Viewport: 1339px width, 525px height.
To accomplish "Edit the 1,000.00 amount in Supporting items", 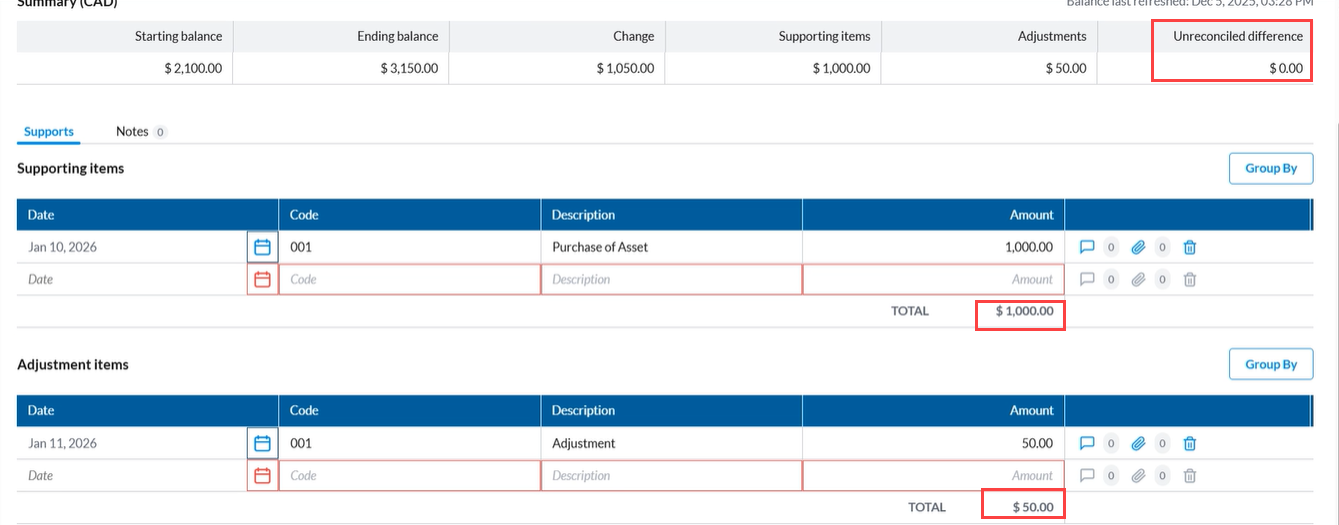I will tap(933, 247).
